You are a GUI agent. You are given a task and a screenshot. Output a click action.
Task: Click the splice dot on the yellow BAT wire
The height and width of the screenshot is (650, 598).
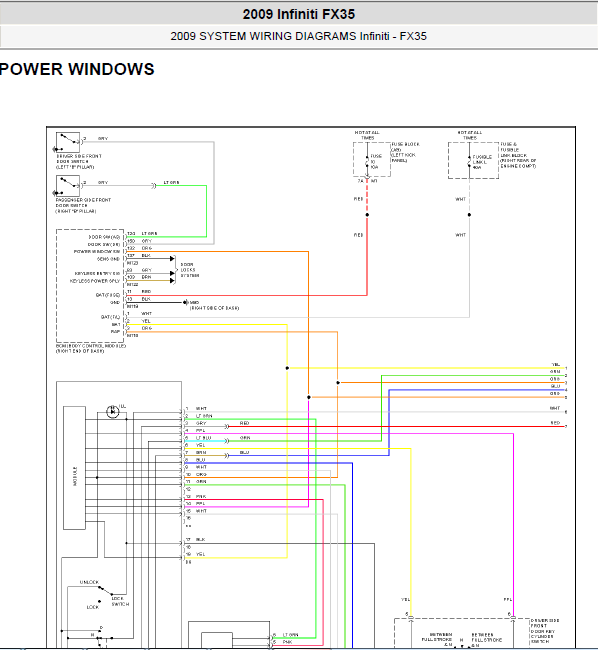(287, 368)
